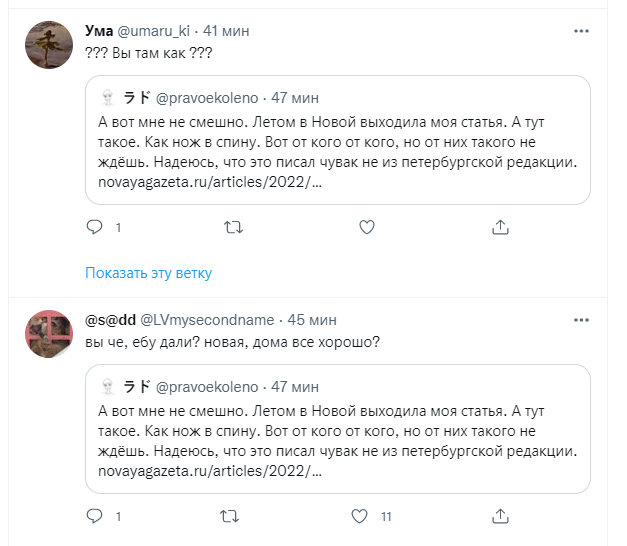This screenshot has height=546, width=627.
Task: Share the @s@dd tweet
Action: 501,517
